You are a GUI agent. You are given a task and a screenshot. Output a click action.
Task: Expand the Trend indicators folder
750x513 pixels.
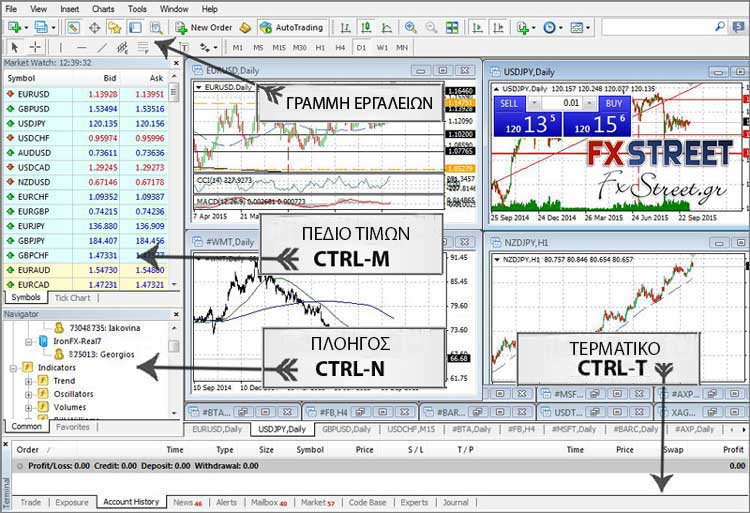pyautogui.click(x=29, y=381)
